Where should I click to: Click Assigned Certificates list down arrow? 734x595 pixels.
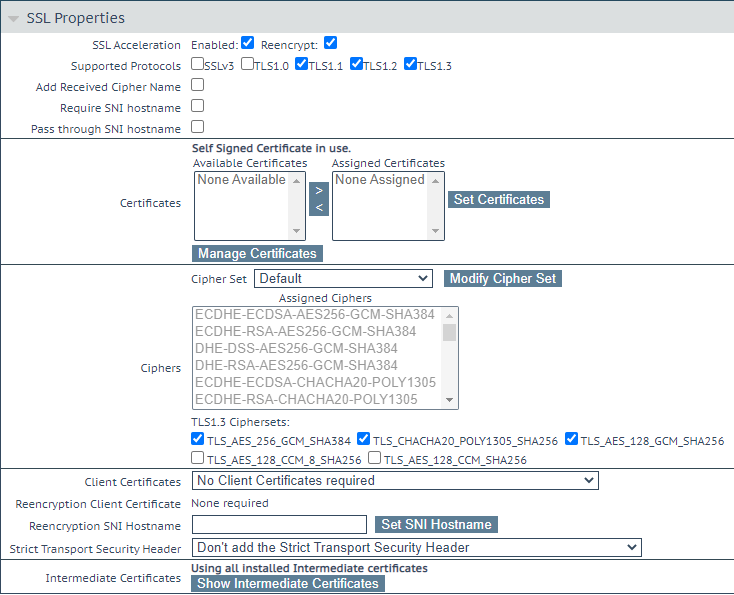435,231
